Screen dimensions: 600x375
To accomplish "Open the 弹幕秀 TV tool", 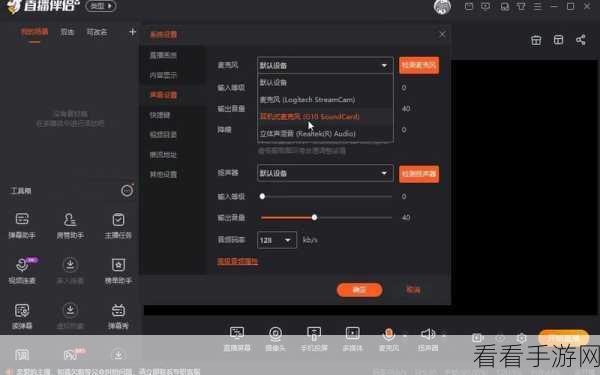I will point(118,316).
